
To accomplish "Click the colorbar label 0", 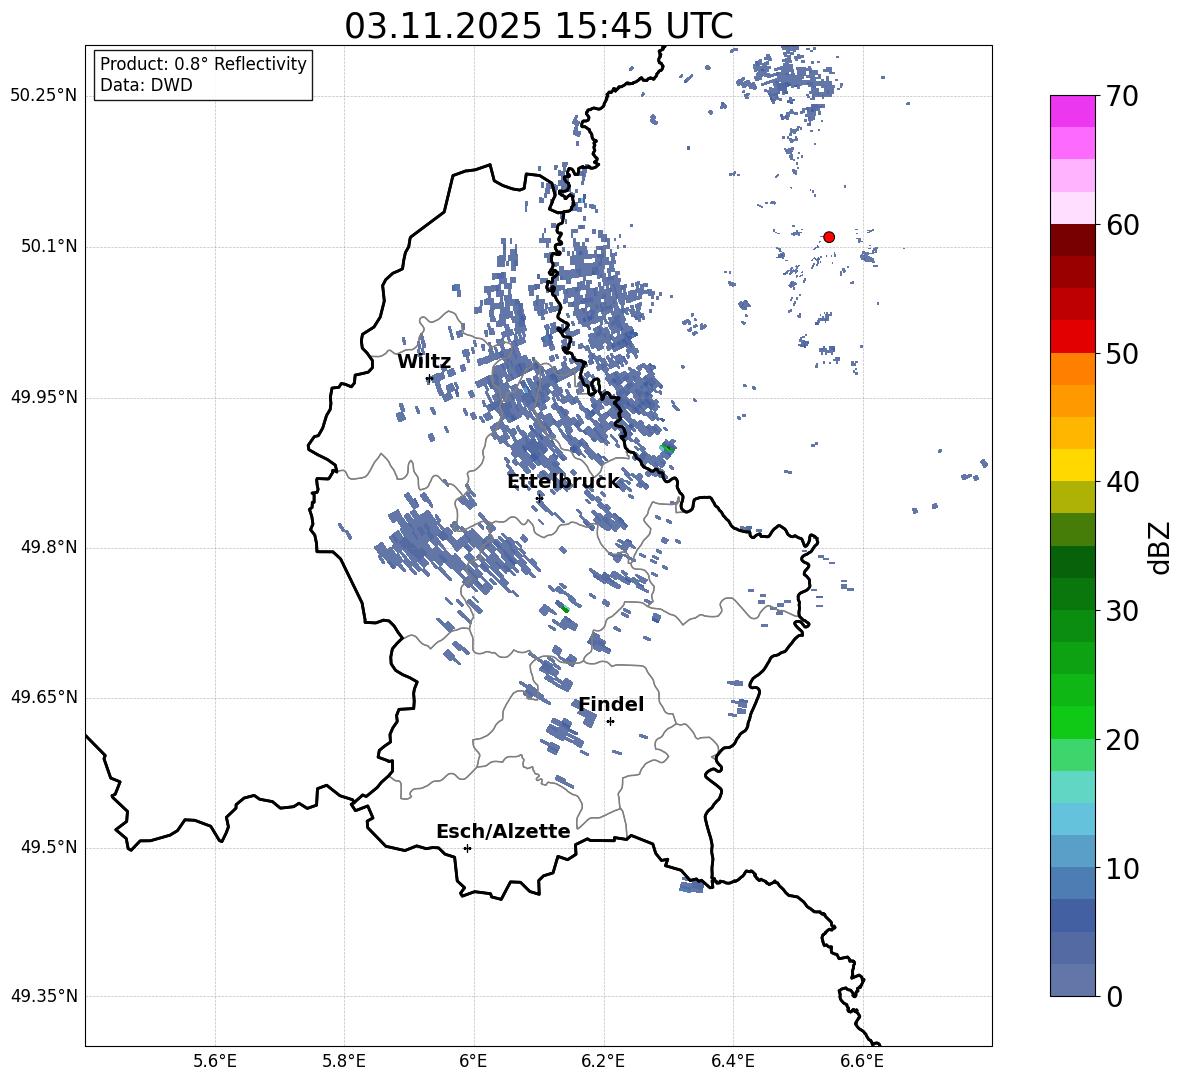I will [1114, 996].
